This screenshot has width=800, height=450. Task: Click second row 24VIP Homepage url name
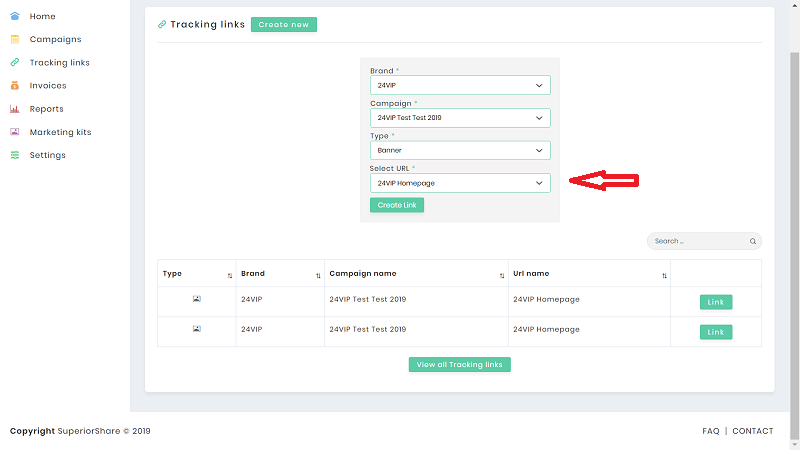(x=546, y=330)
